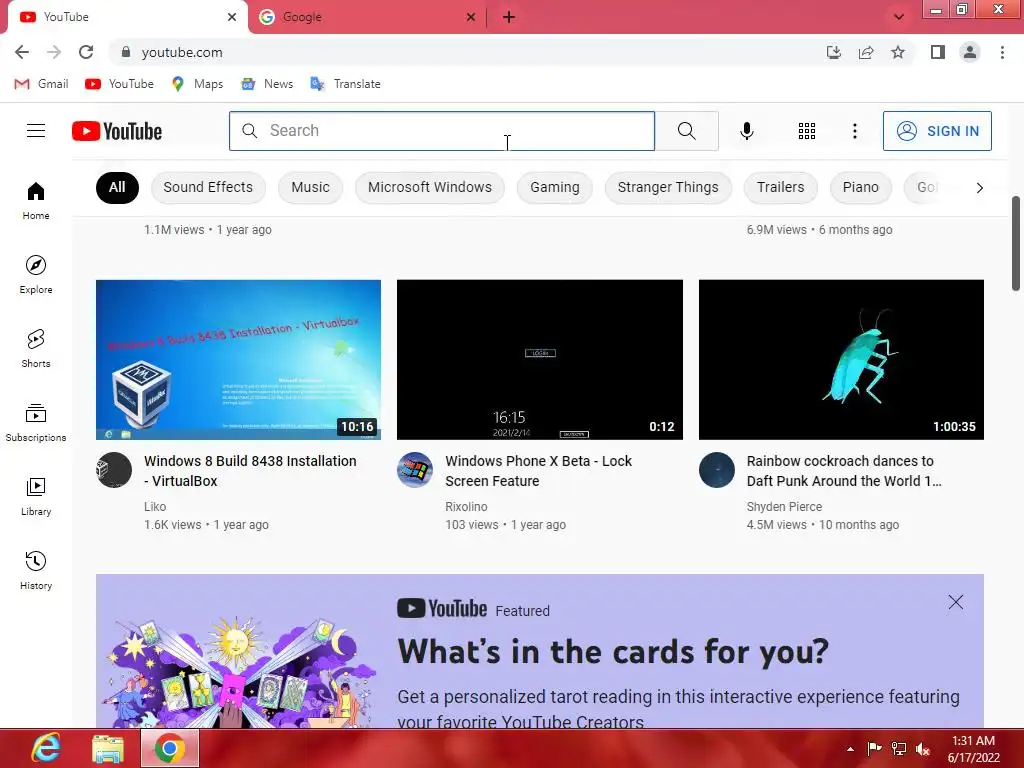The height and width of the screenshot is (768, 1024).
Task: Click Rainbow cockroach dances video title
Action: click(844, 471)
